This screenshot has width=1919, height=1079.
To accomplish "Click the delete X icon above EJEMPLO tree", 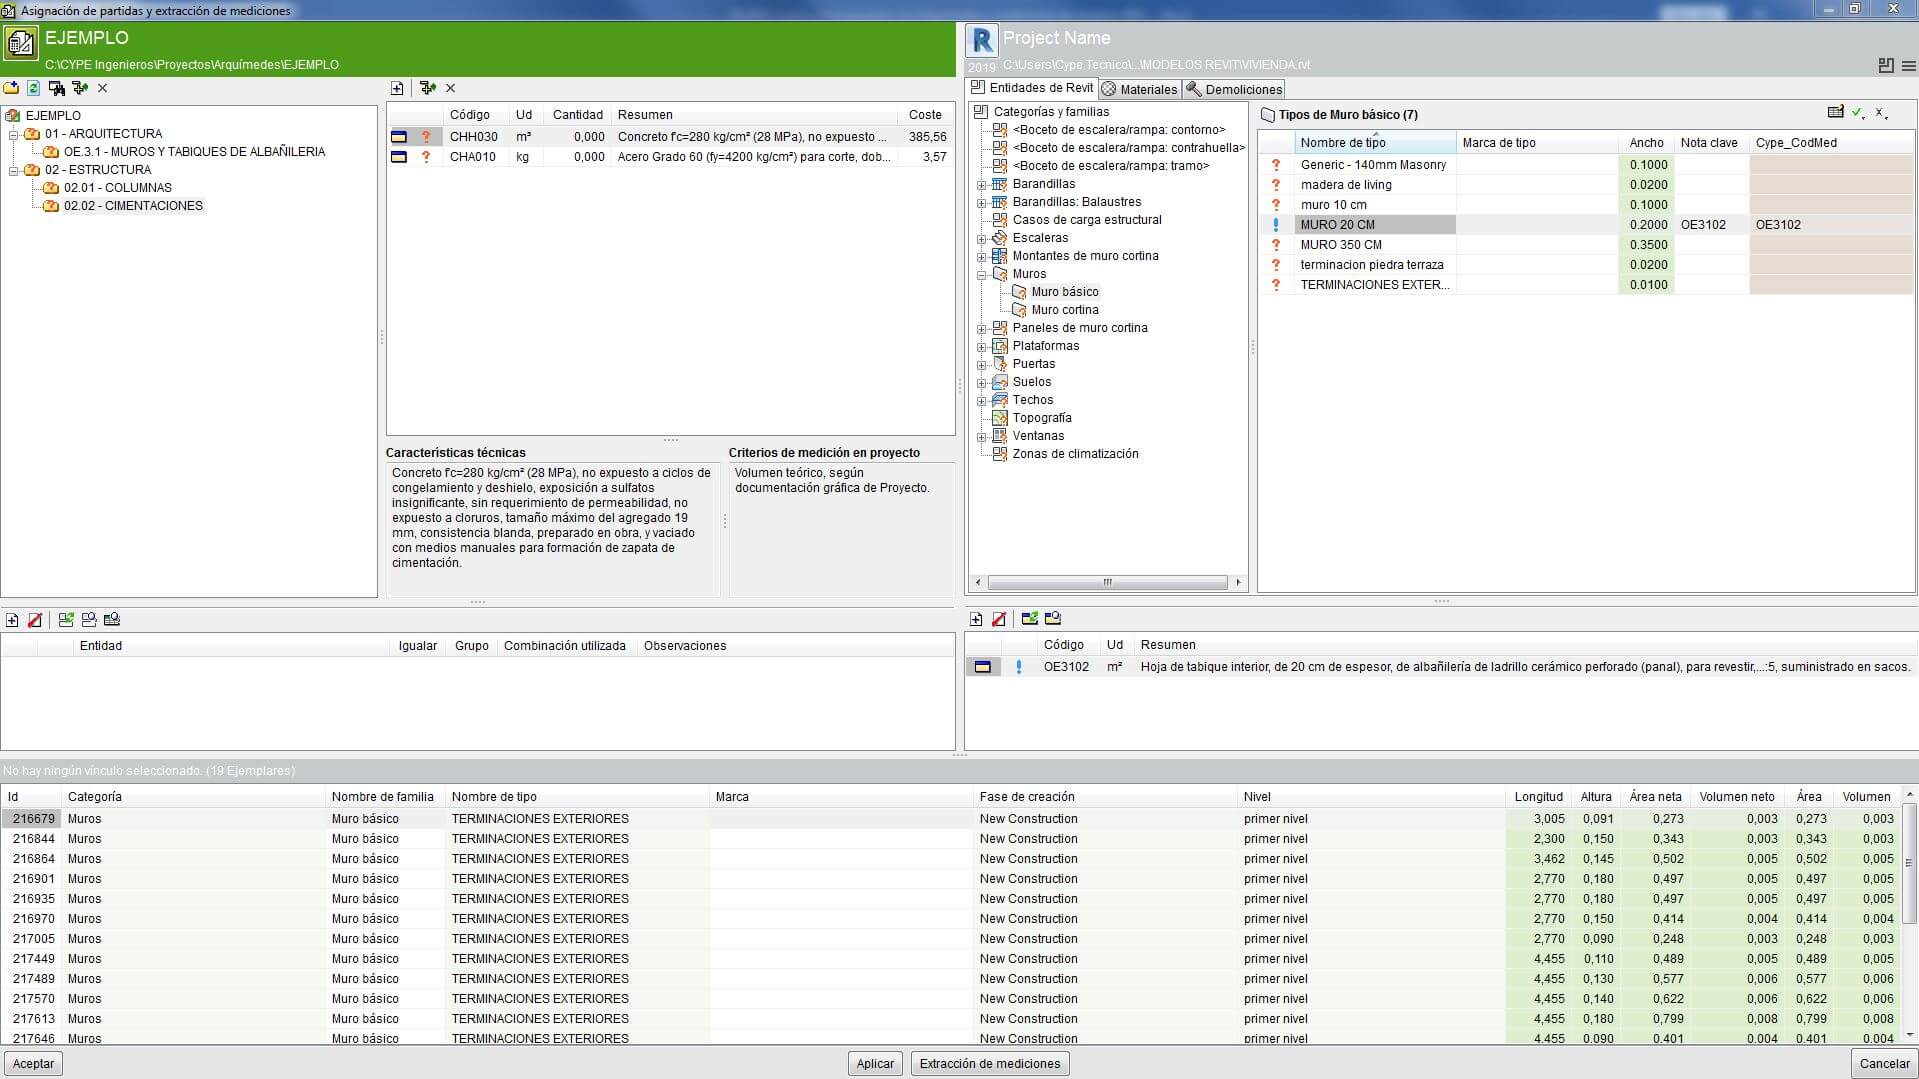I will pos(102,88).
